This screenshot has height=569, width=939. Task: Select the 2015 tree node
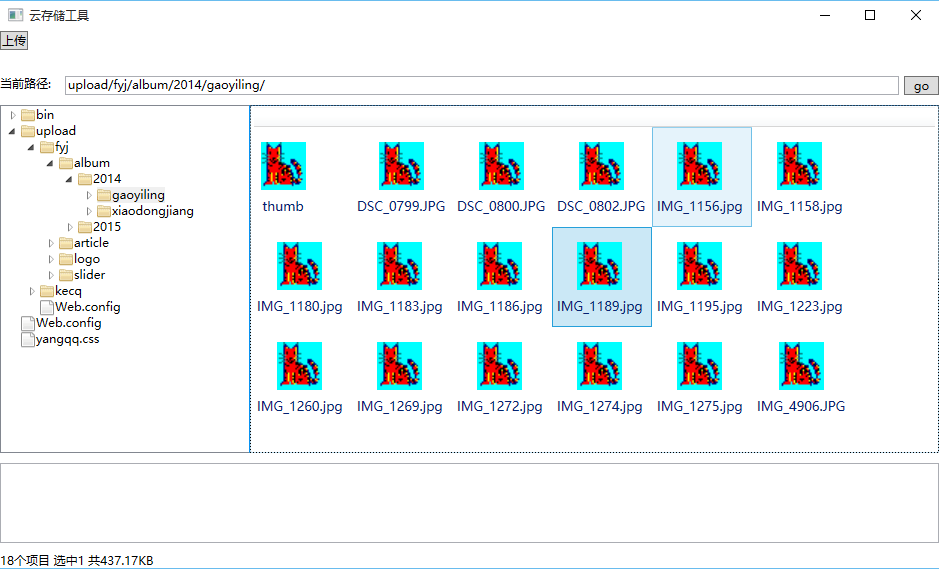pyautogui.click(x=107, y=227)
